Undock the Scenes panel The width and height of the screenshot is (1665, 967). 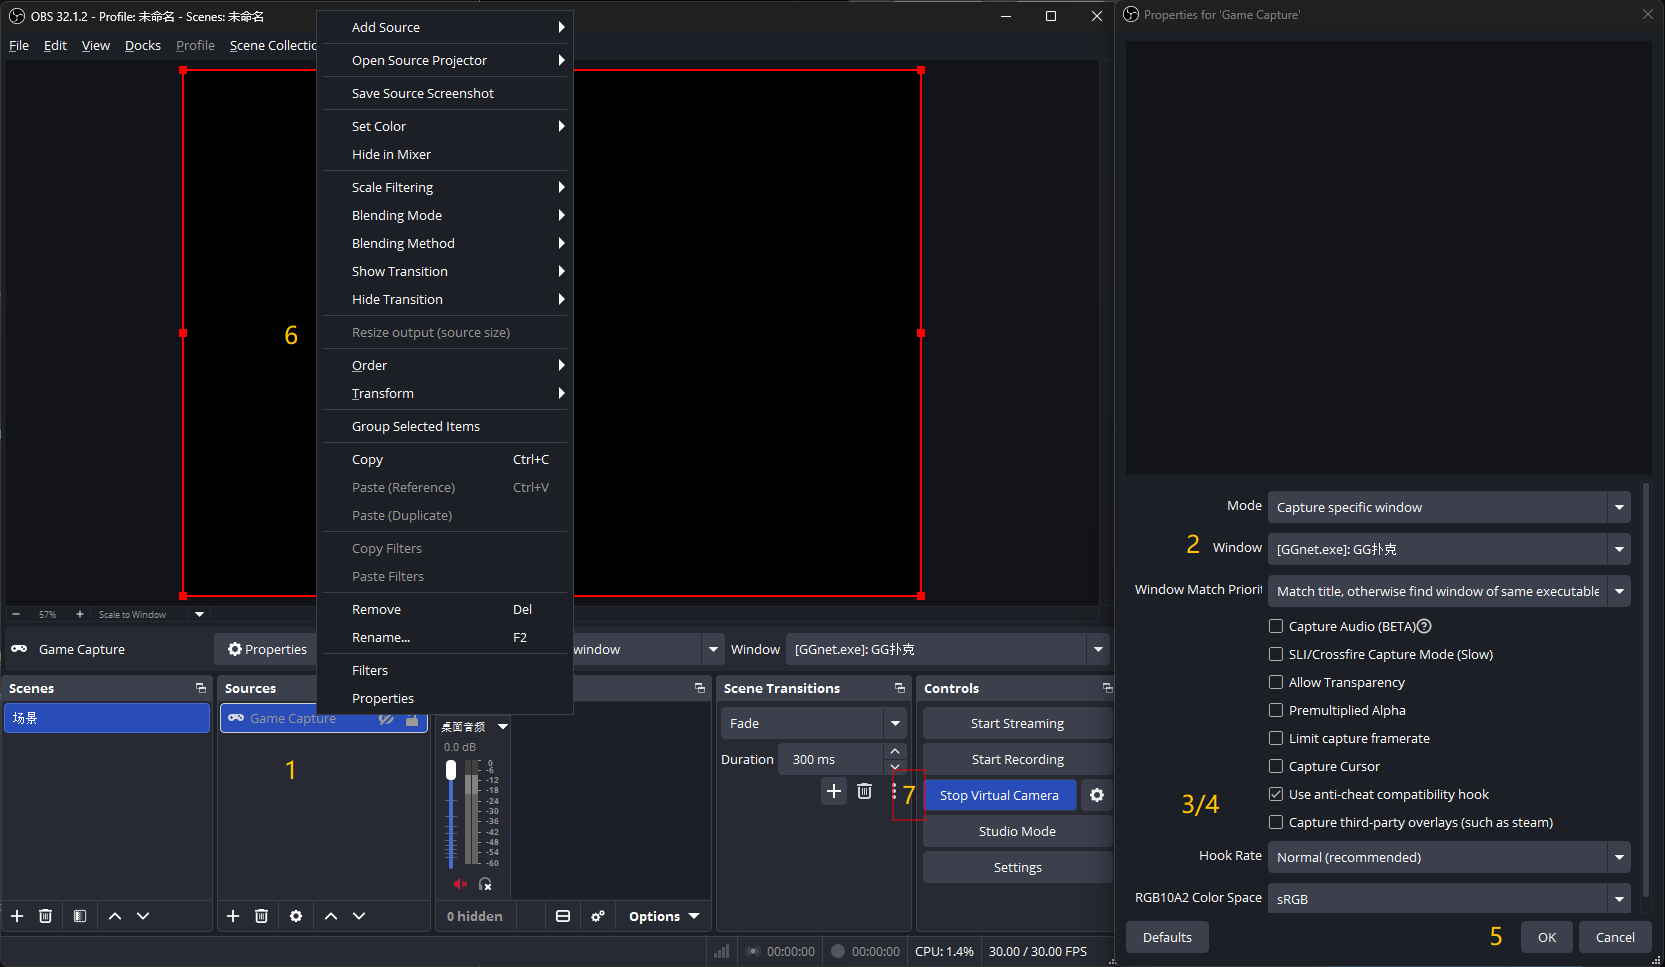[x=201, y=688]
